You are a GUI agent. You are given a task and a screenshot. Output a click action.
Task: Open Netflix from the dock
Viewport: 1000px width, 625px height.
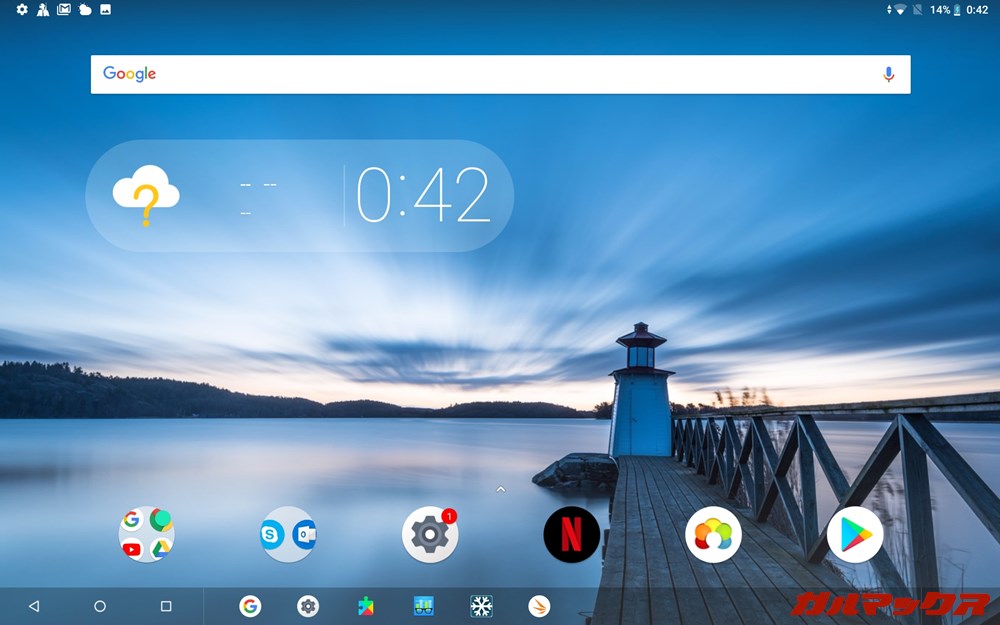571,534
